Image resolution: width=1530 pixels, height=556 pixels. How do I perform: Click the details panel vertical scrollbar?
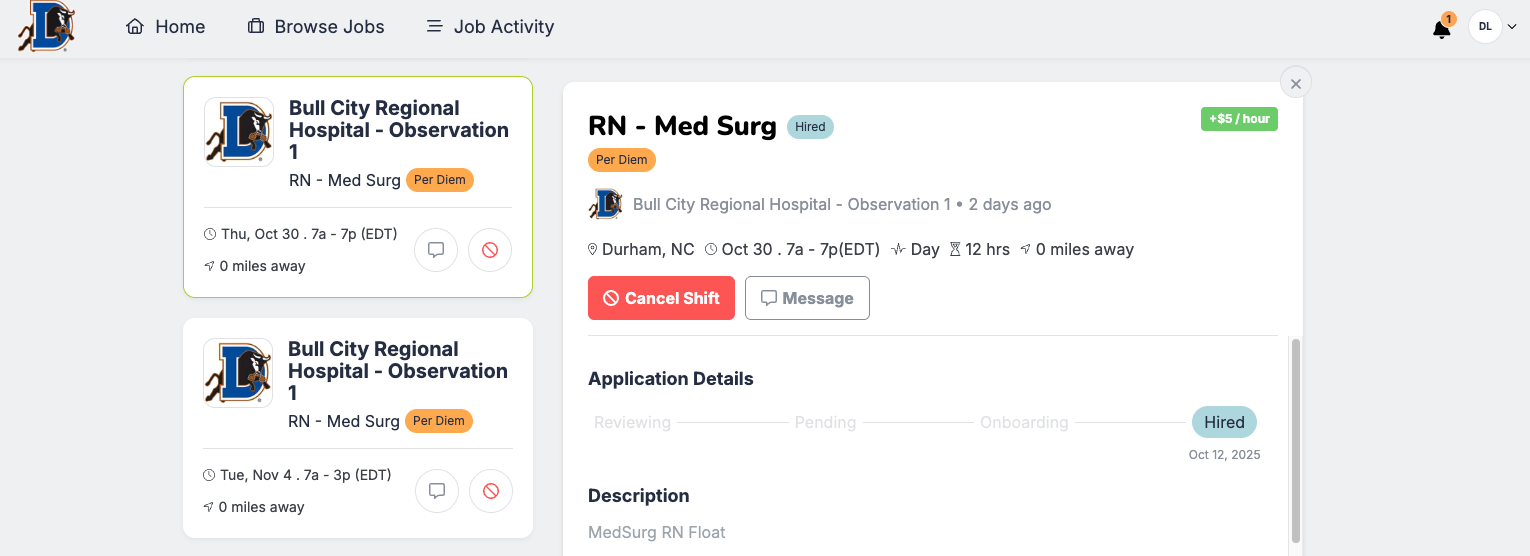1296,440
